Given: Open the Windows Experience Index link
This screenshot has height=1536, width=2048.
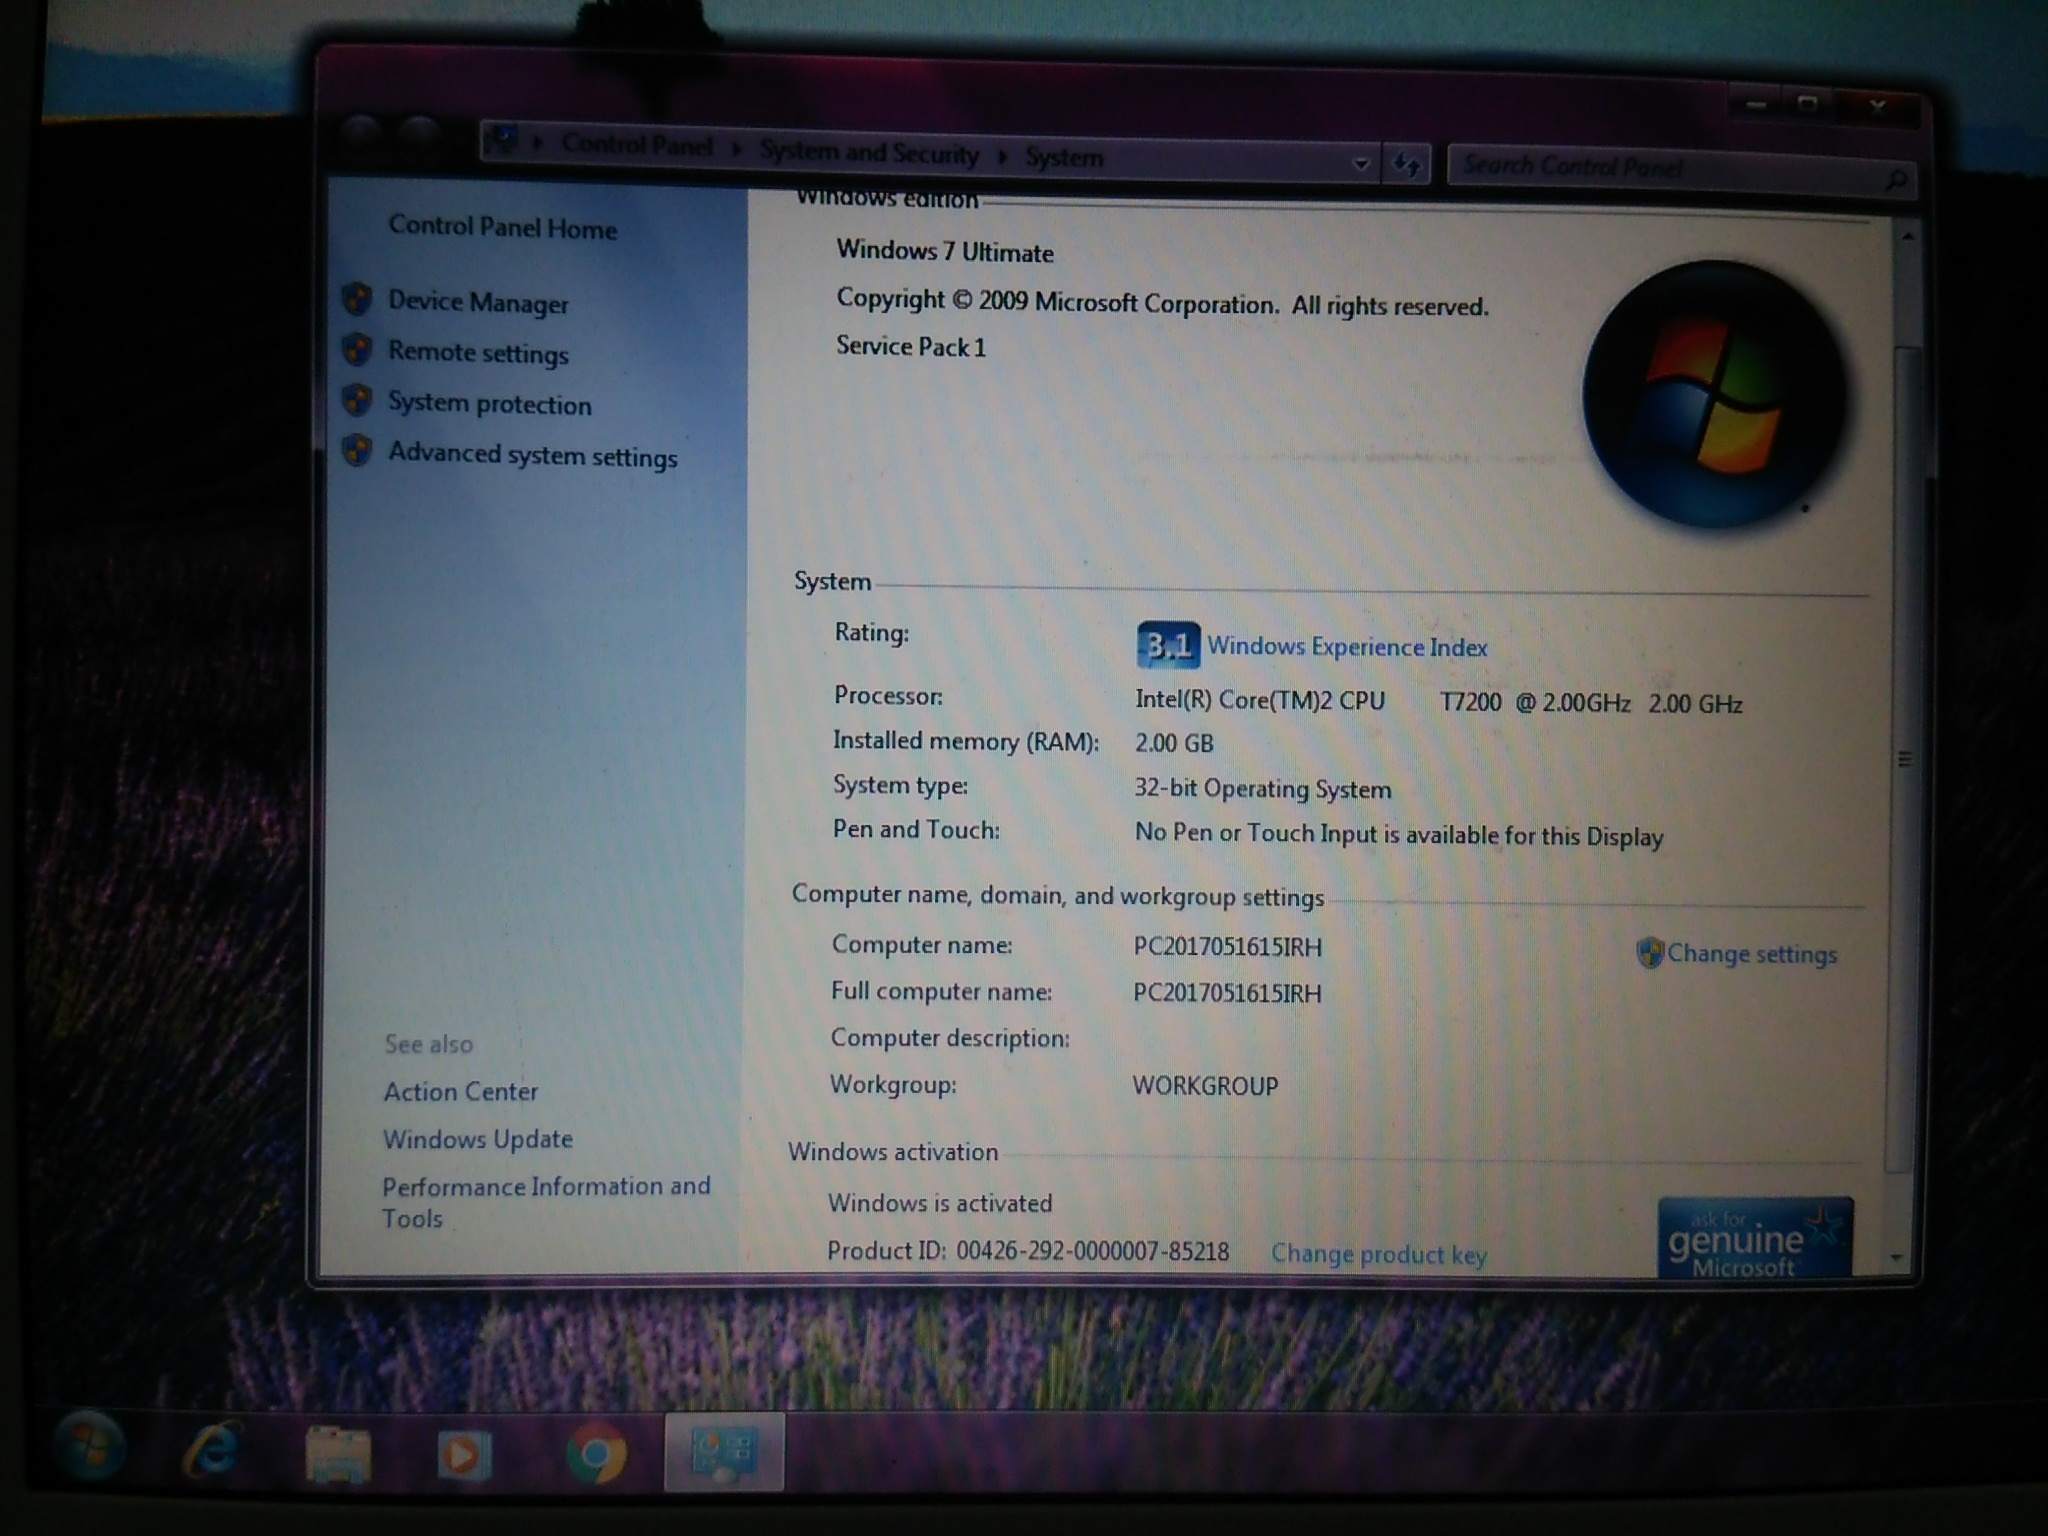Looking at the screenshot, I should [x=1346, y=647].
